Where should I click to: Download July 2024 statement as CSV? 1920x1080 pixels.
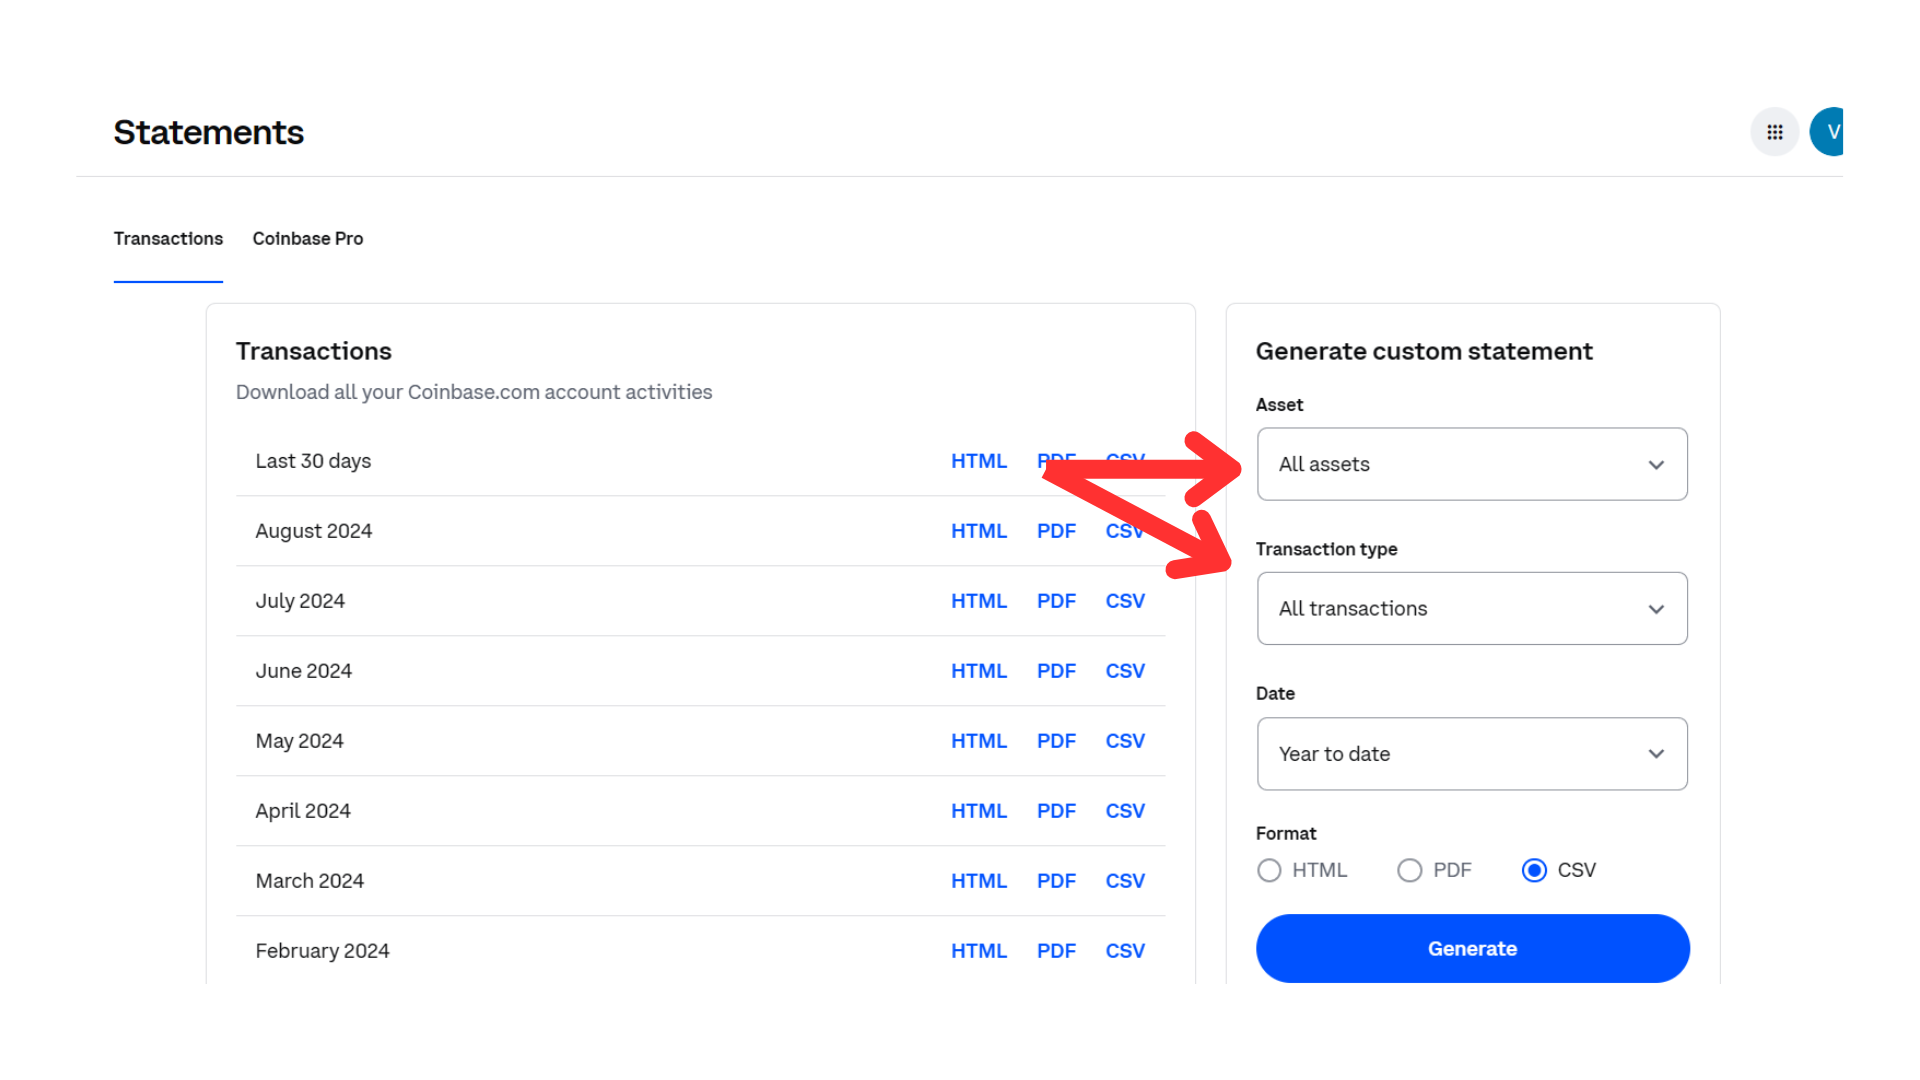1125,601
